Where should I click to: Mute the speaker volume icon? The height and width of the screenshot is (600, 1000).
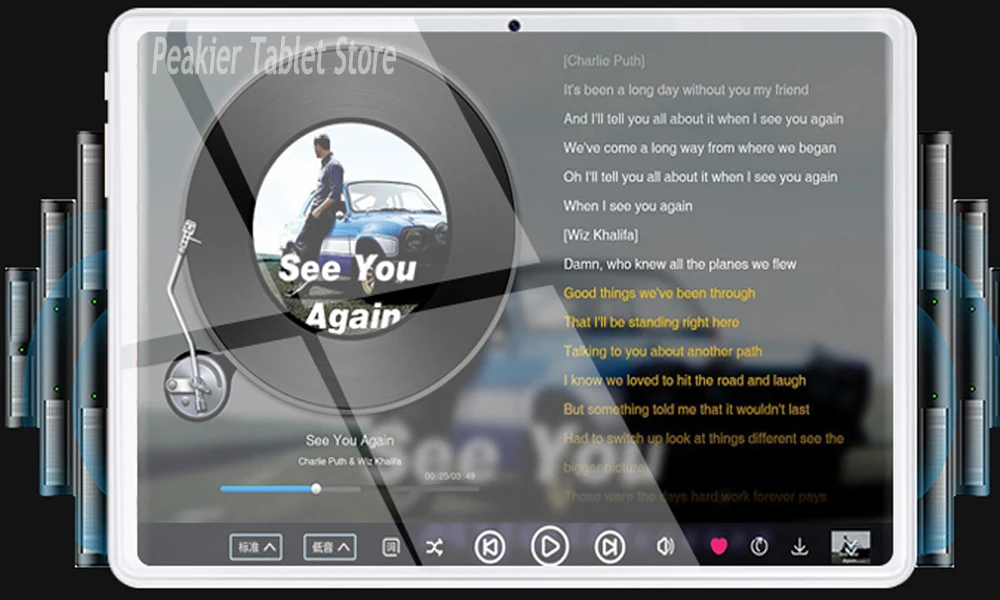[x=665, y=546]
